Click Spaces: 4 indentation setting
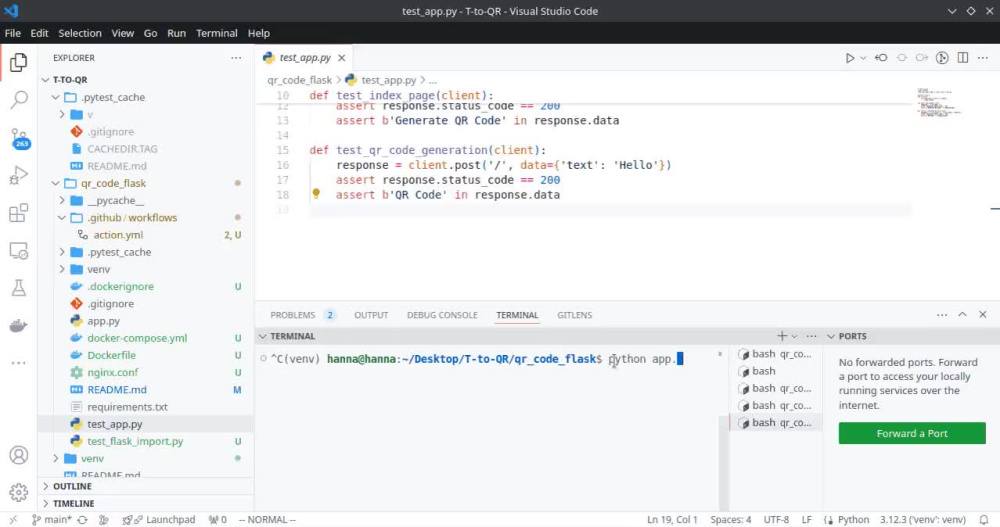The height and width of the screenshot is (527, 1000). coord(731,520)
